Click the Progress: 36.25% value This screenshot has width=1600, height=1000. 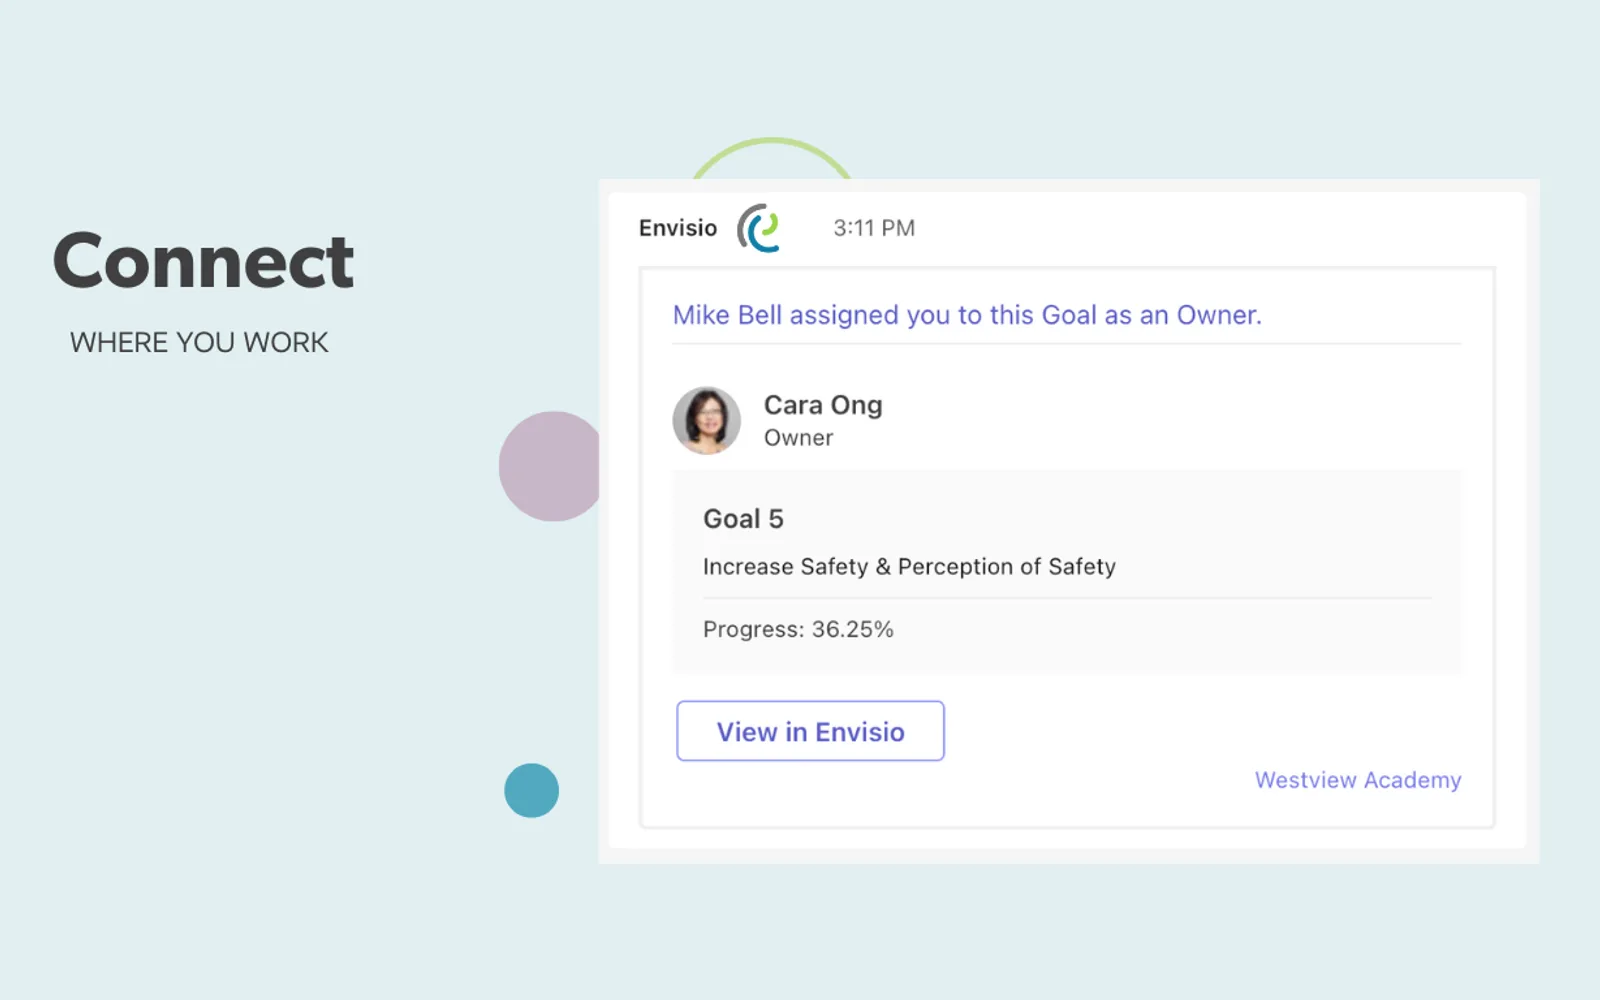[x=798, y=630]
